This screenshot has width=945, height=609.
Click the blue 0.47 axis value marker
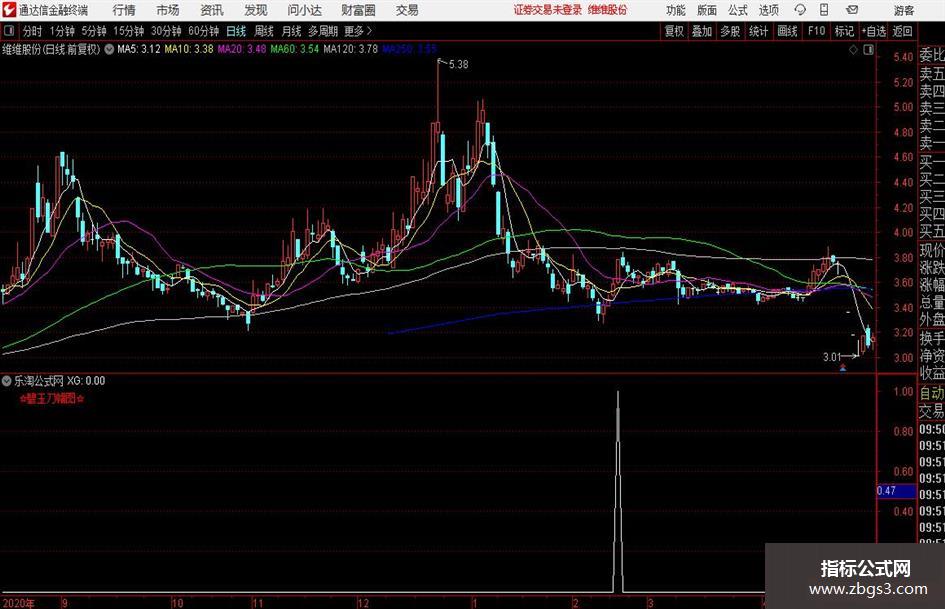tap(896, 491)
